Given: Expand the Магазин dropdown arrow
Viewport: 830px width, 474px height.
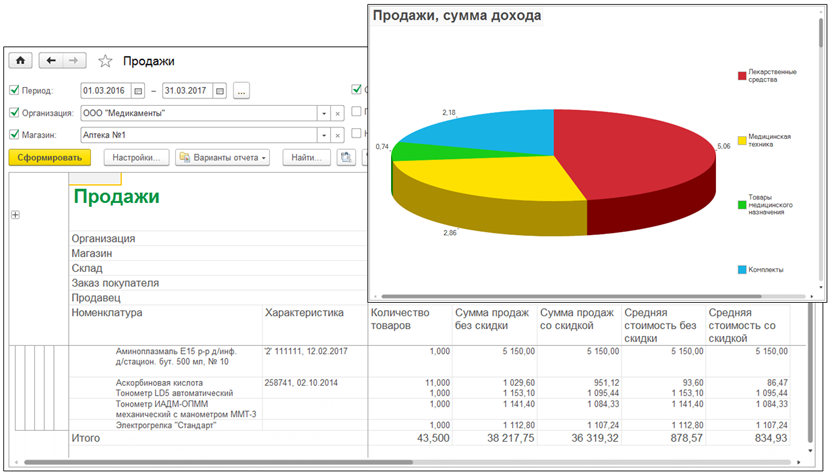Looking at the screenshot, I should pyautogui.click(x=323, y=135).
